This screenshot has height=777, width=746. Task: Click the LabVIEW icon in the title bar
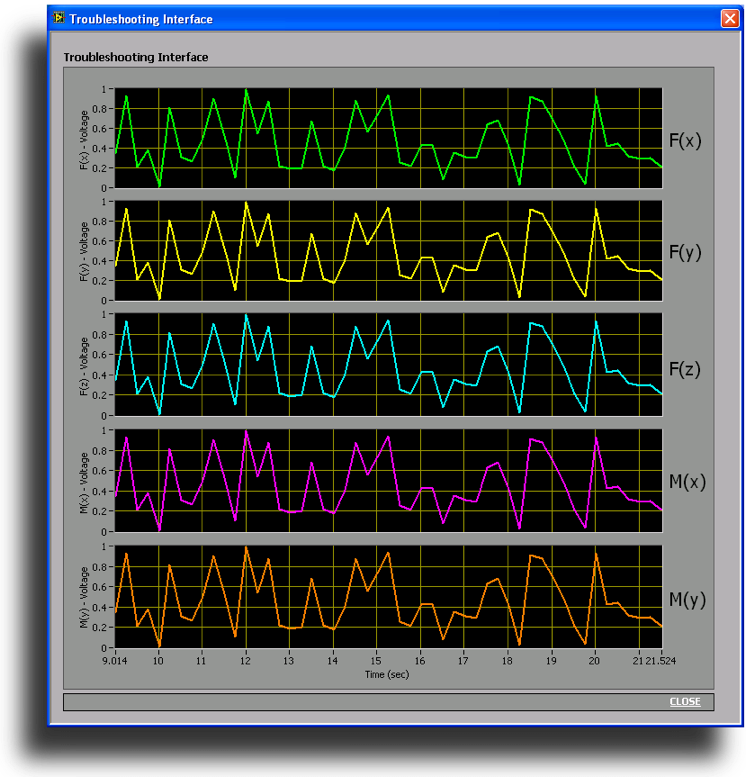coord(59,19)
